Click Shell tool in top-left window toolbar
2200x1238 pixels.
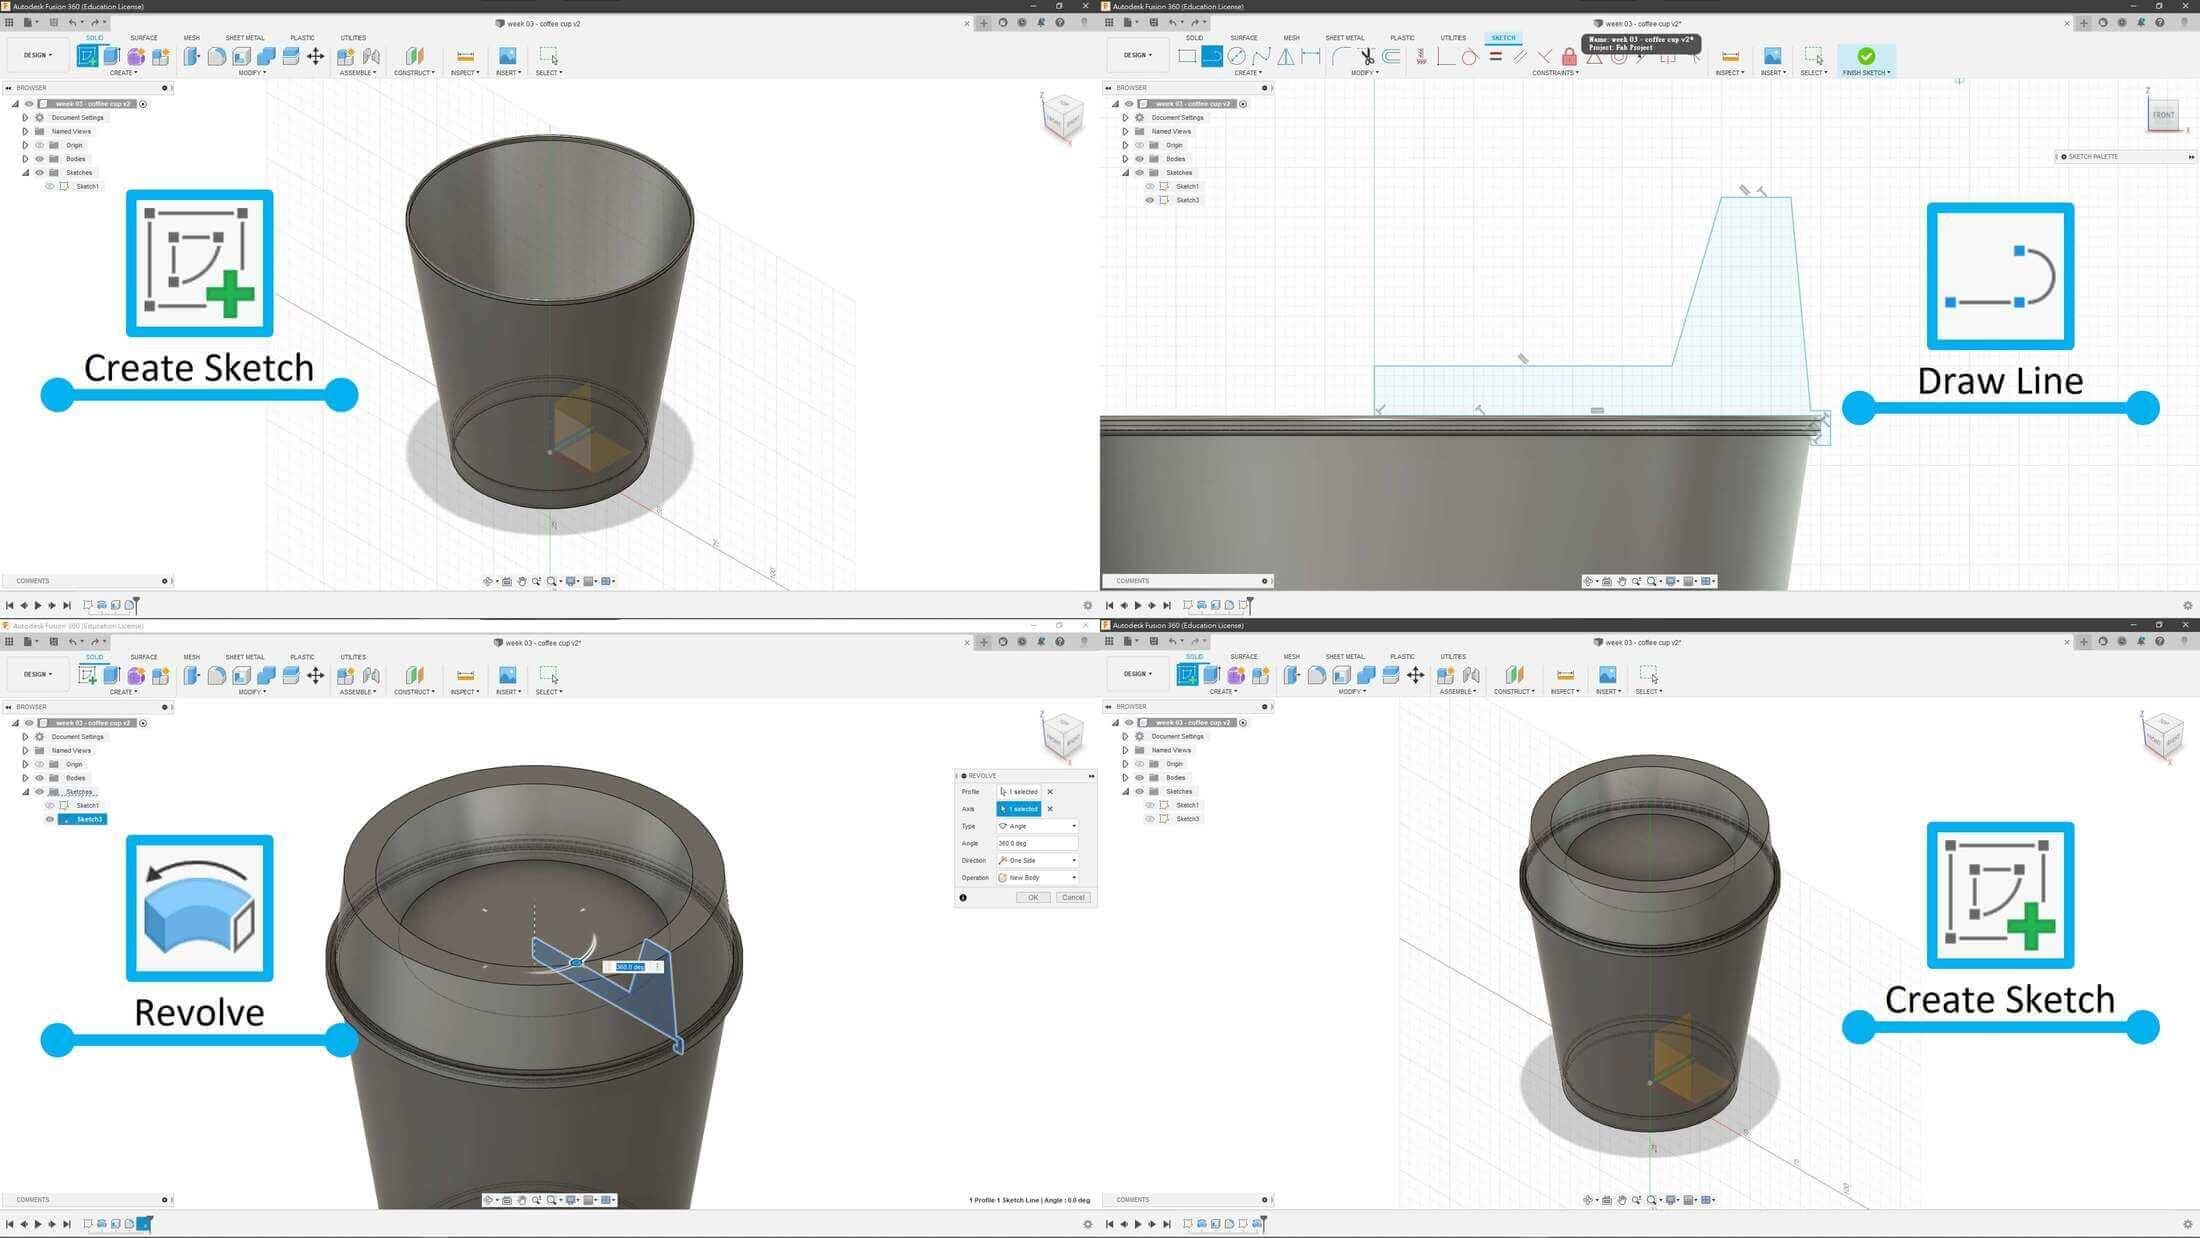coord(241,56)
